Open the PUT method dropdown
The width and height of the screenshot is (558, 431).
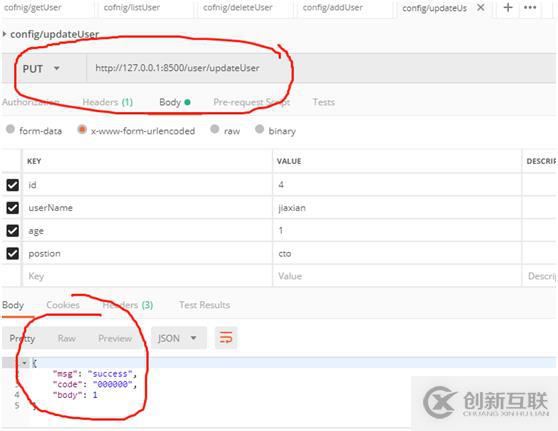[41, 68]
